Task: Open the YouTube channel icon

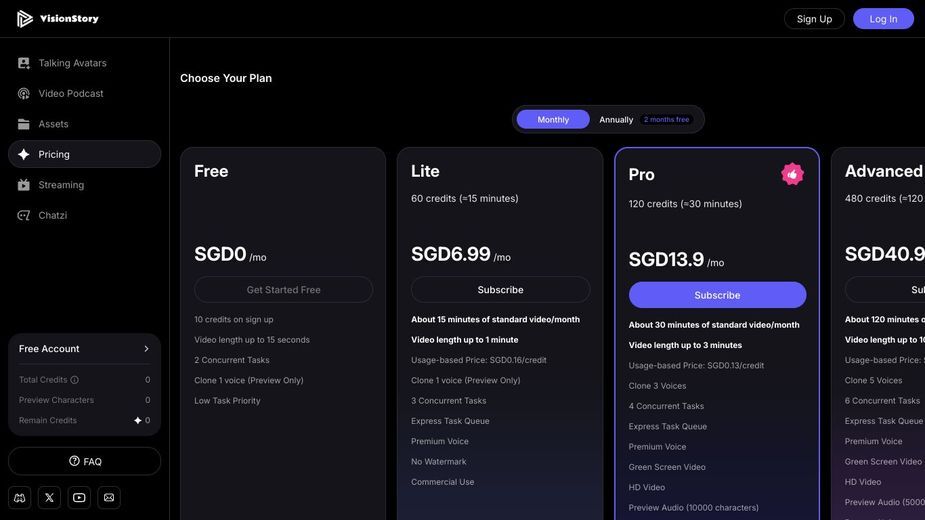Action: pos(79,498)
